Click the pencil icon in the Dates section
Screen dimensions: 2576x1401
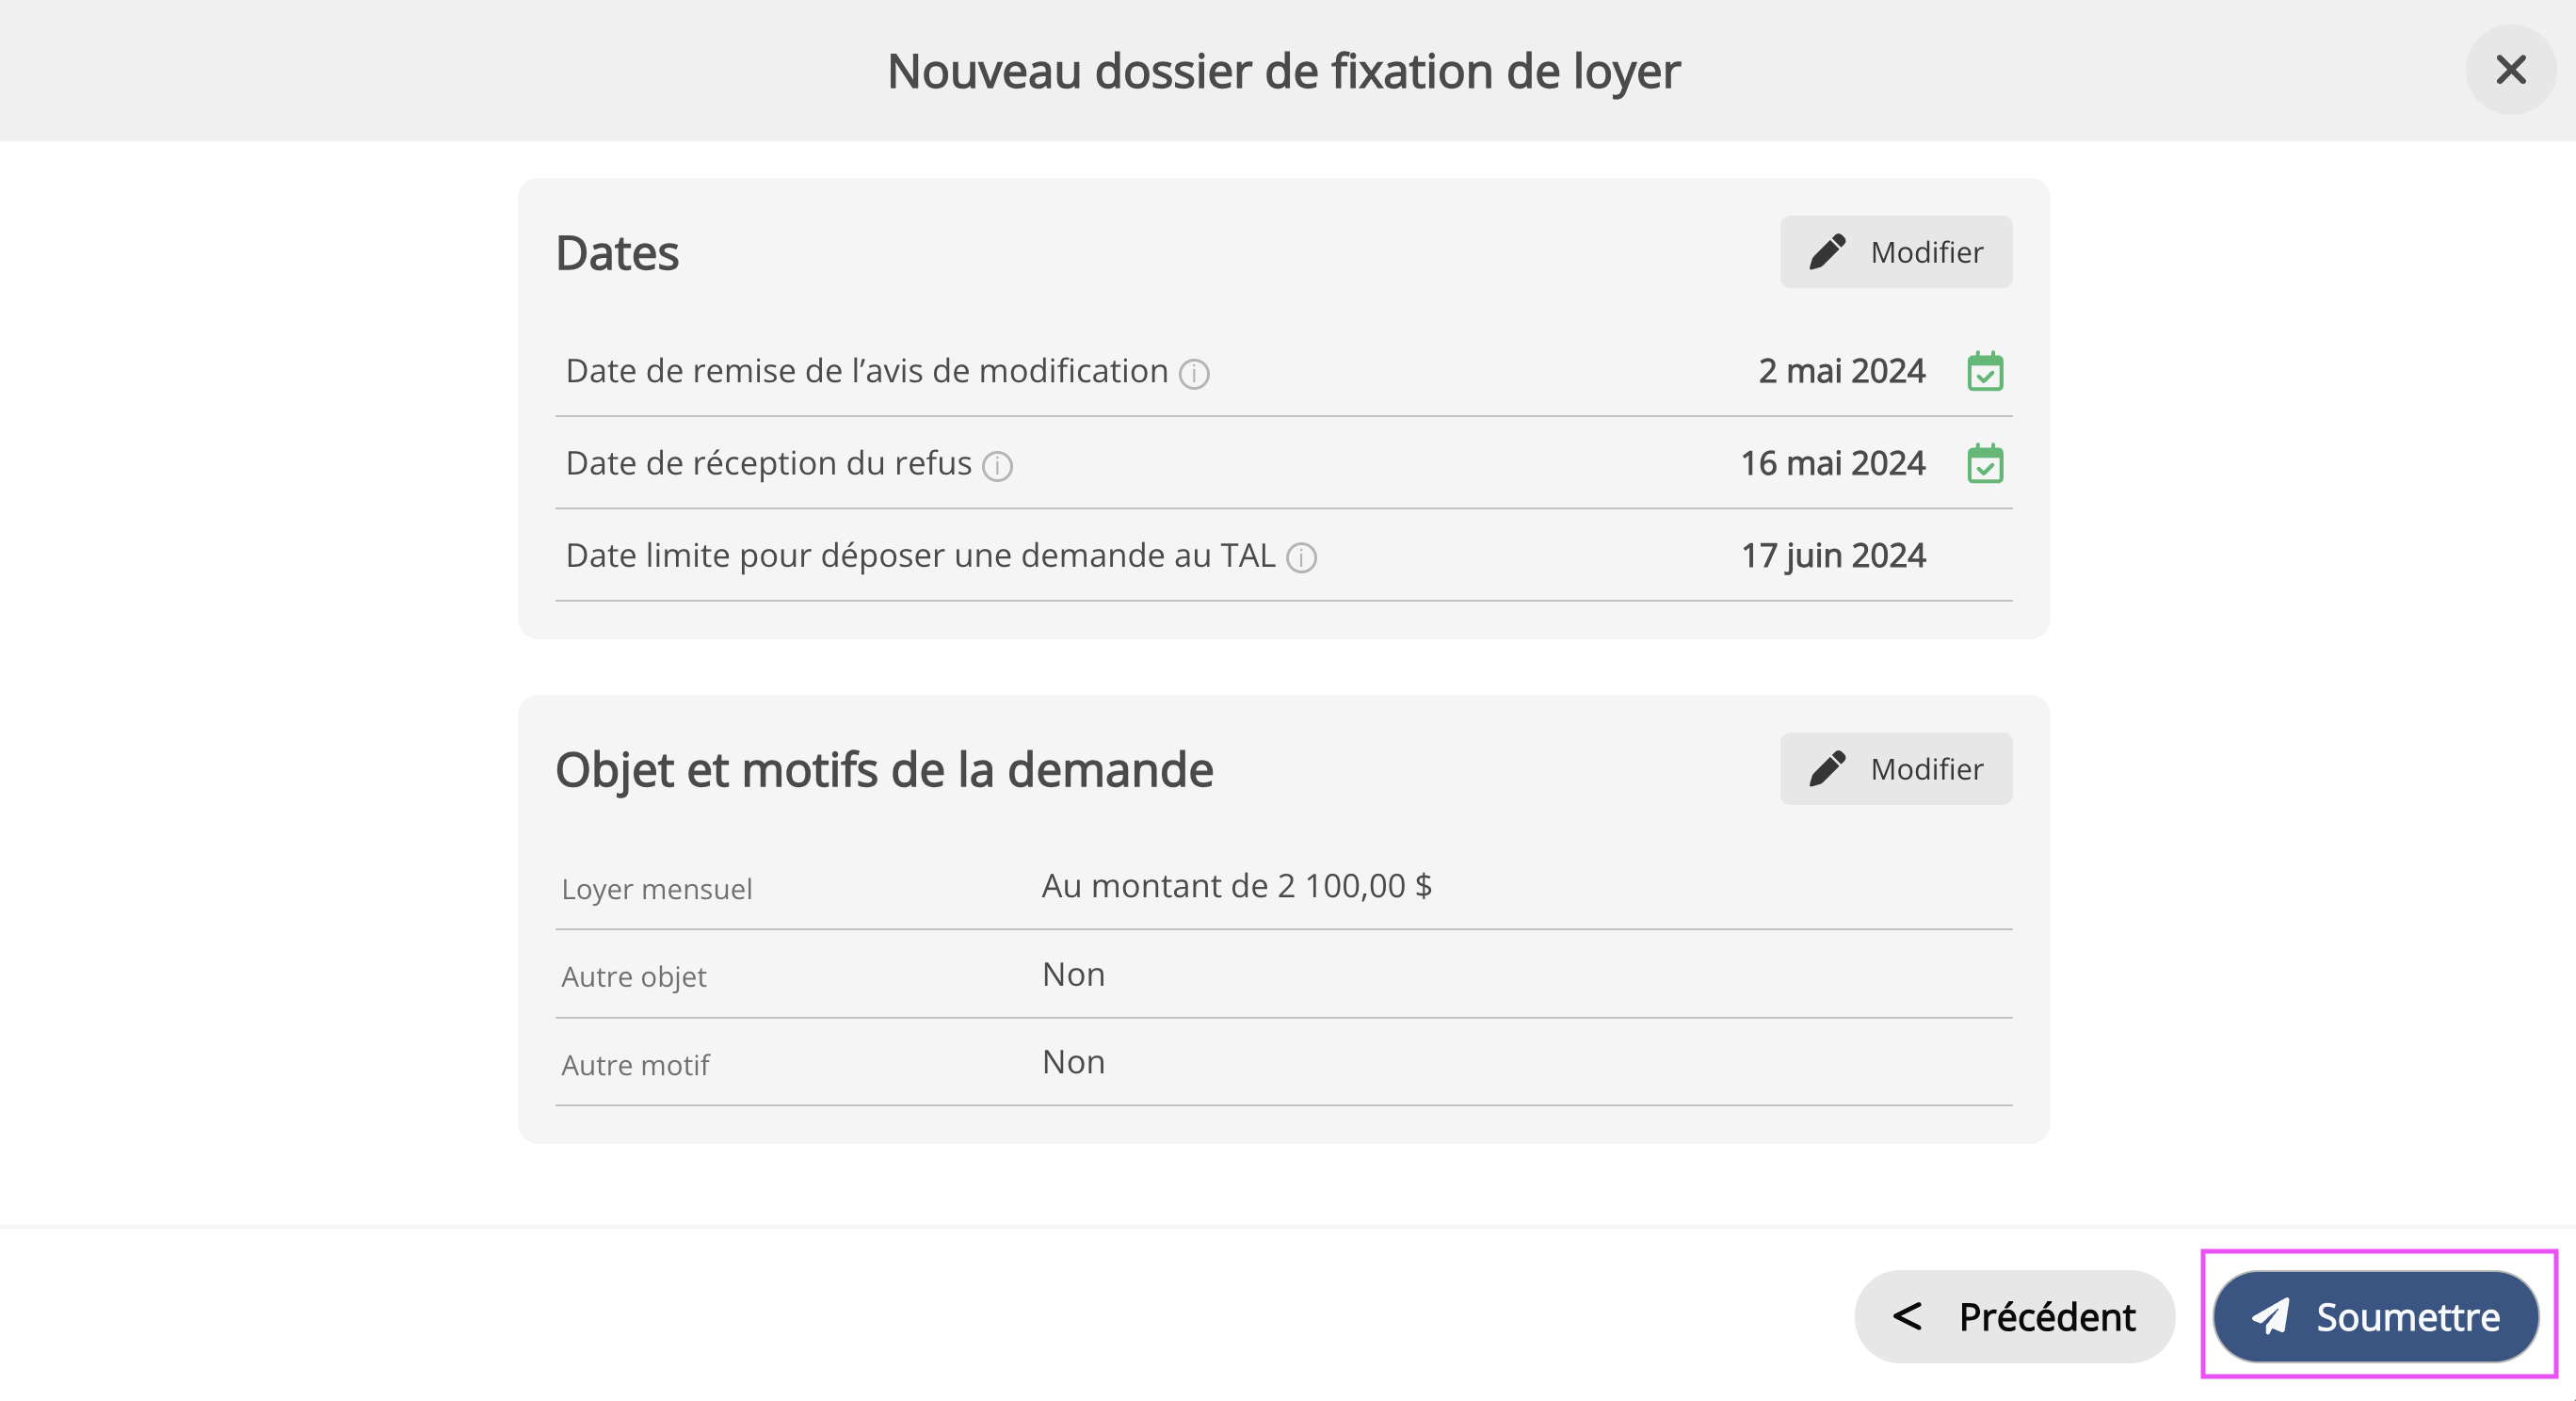1827,252
